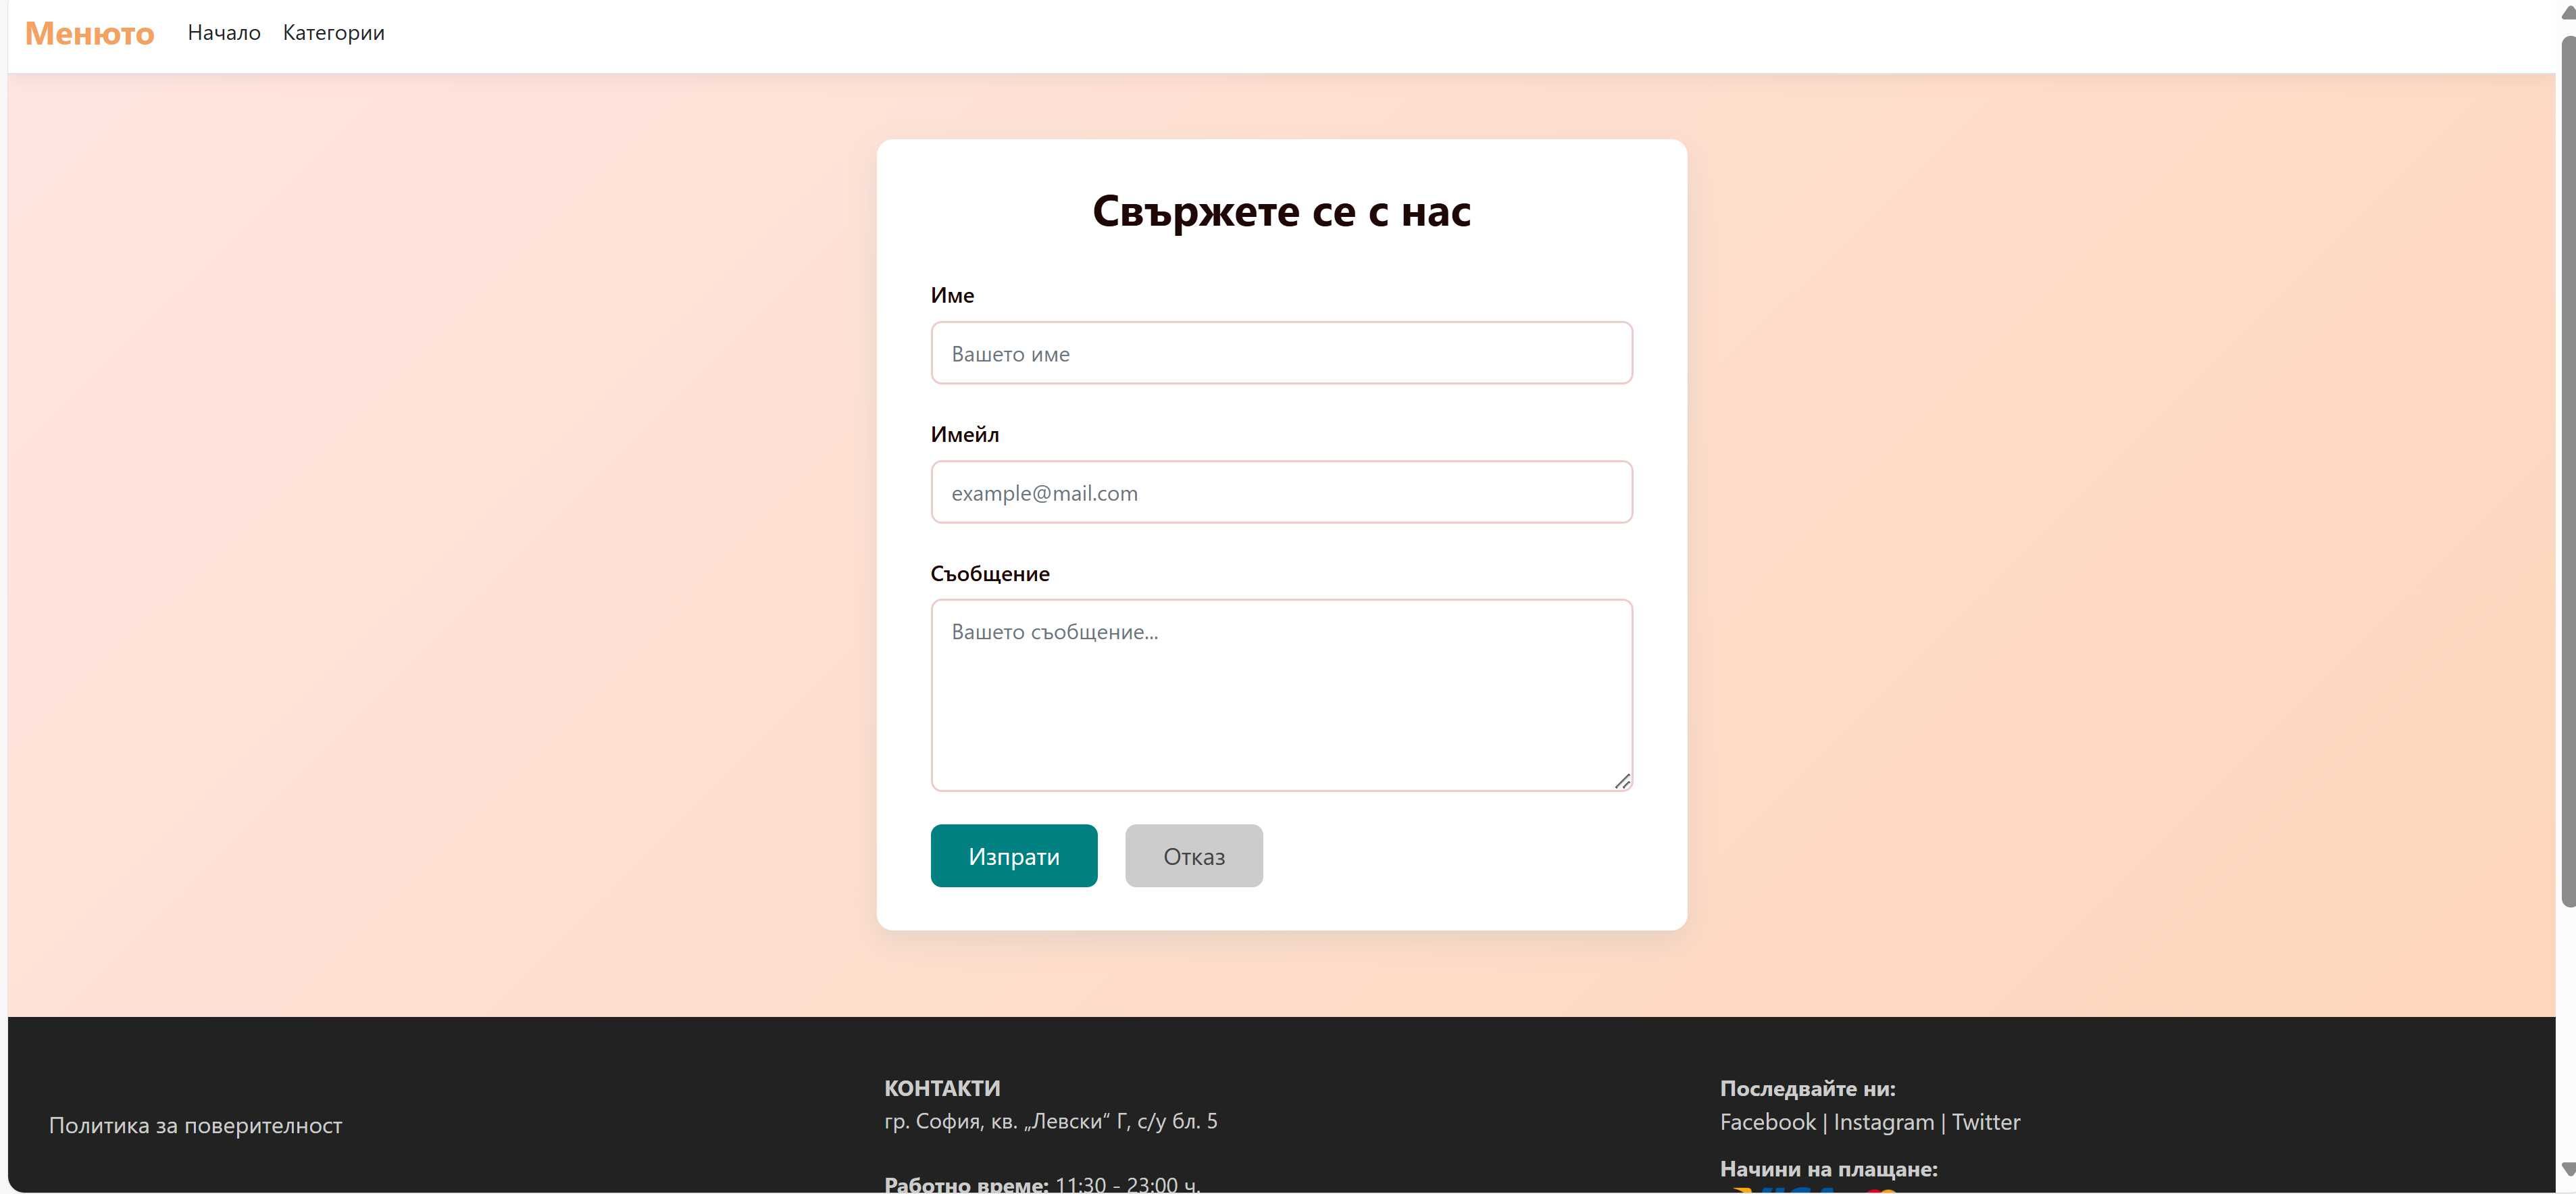Cancel using the Отказ button
2576x1194 pixels.
pyautogui.click(x=1194, y=856)
